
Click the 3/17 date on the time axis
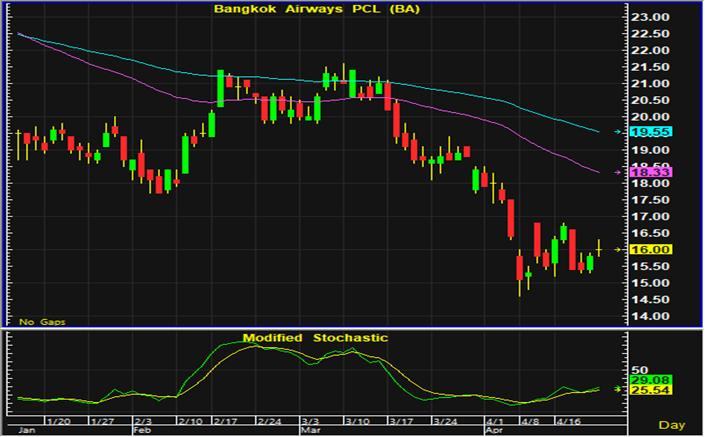pyautogui.click(x=401, y=421)
